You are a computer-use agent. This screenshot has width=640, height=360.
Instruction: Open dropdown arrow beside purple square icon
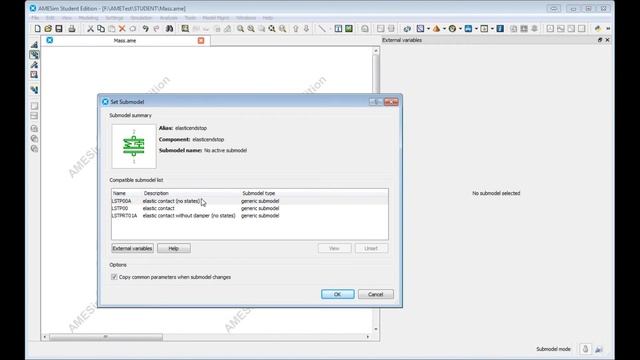click(428, 29)
